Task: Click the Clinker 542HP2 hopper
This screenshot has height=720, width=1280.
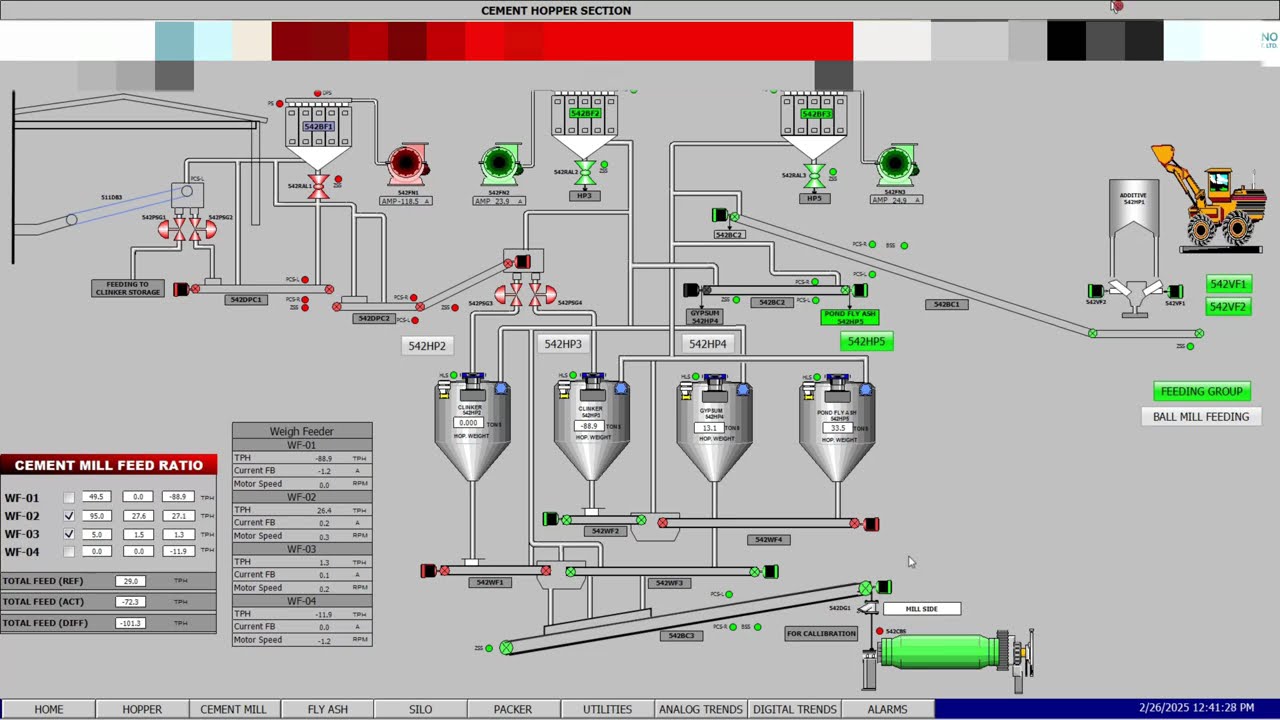Action: [x=472, y=426]
